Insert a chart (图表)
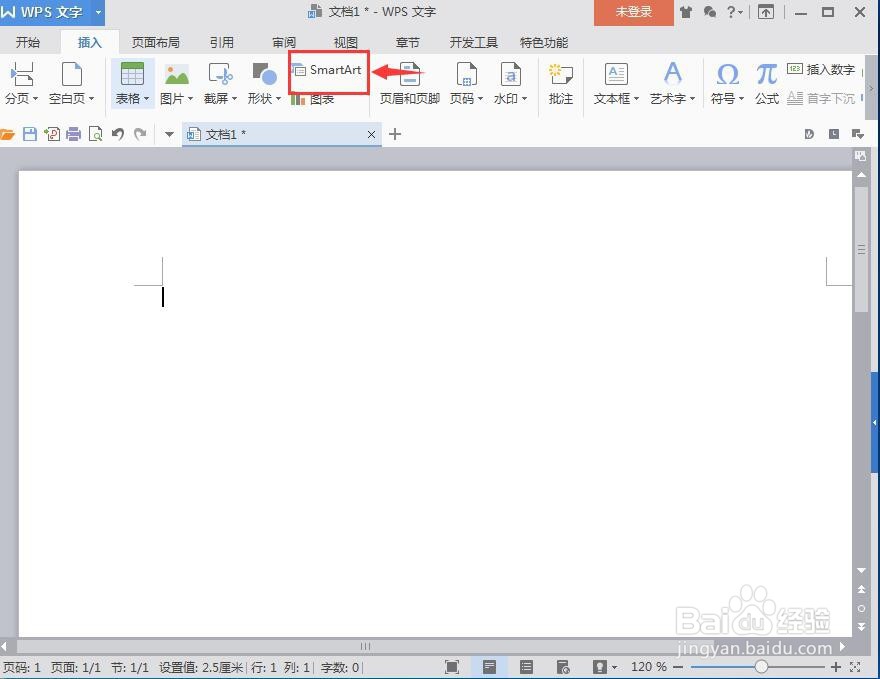 [313, 100]
